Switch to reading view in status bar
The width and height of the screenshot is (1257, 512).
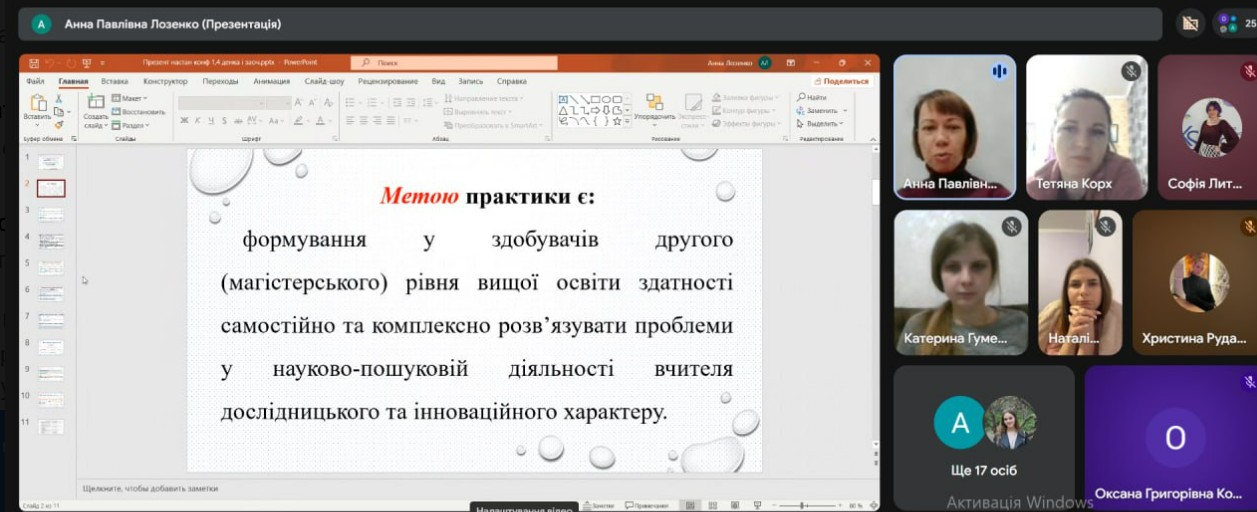pyautogui.click(x=735, y=506)
